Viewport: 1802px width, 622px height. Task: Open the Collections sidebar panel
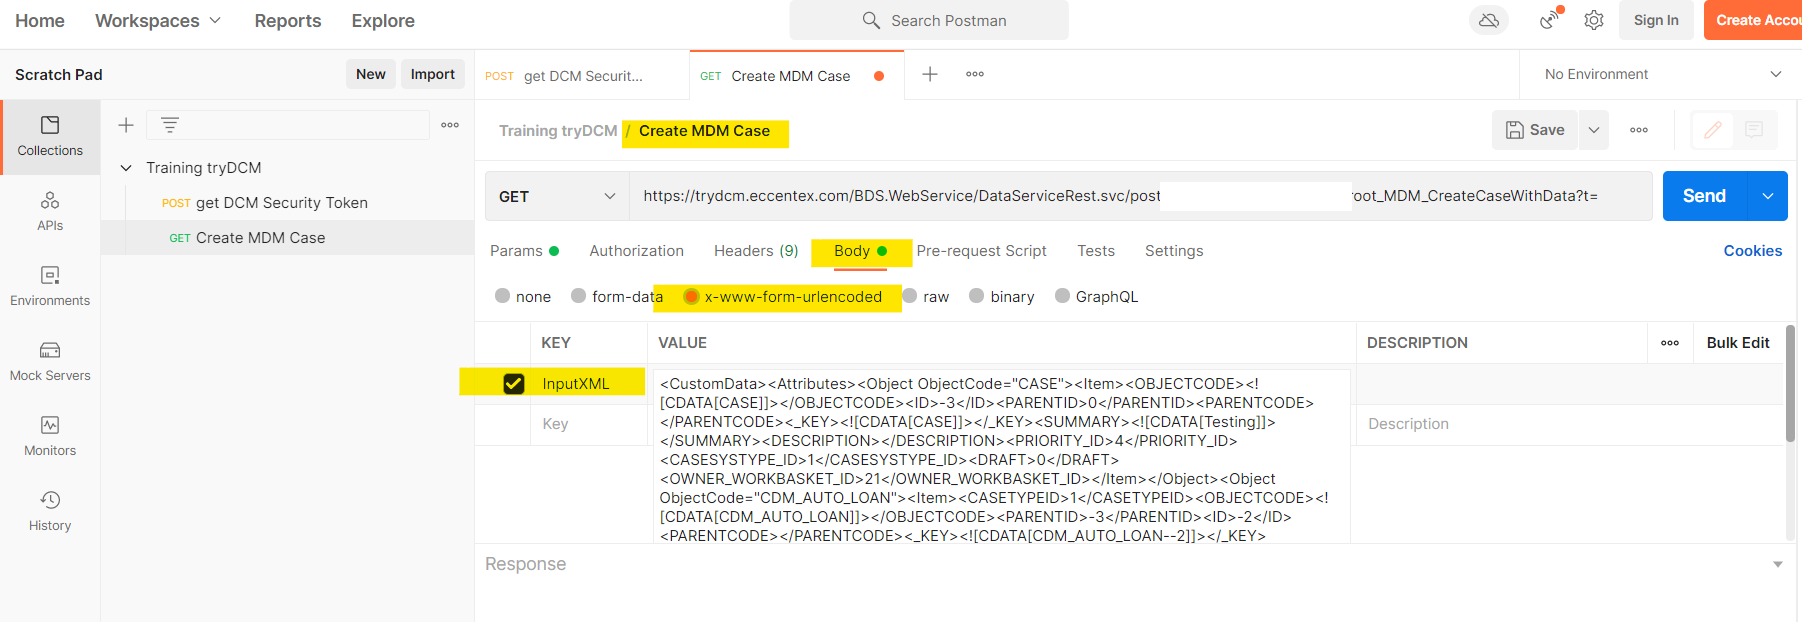pyautogui.click(x=50, y=137)
